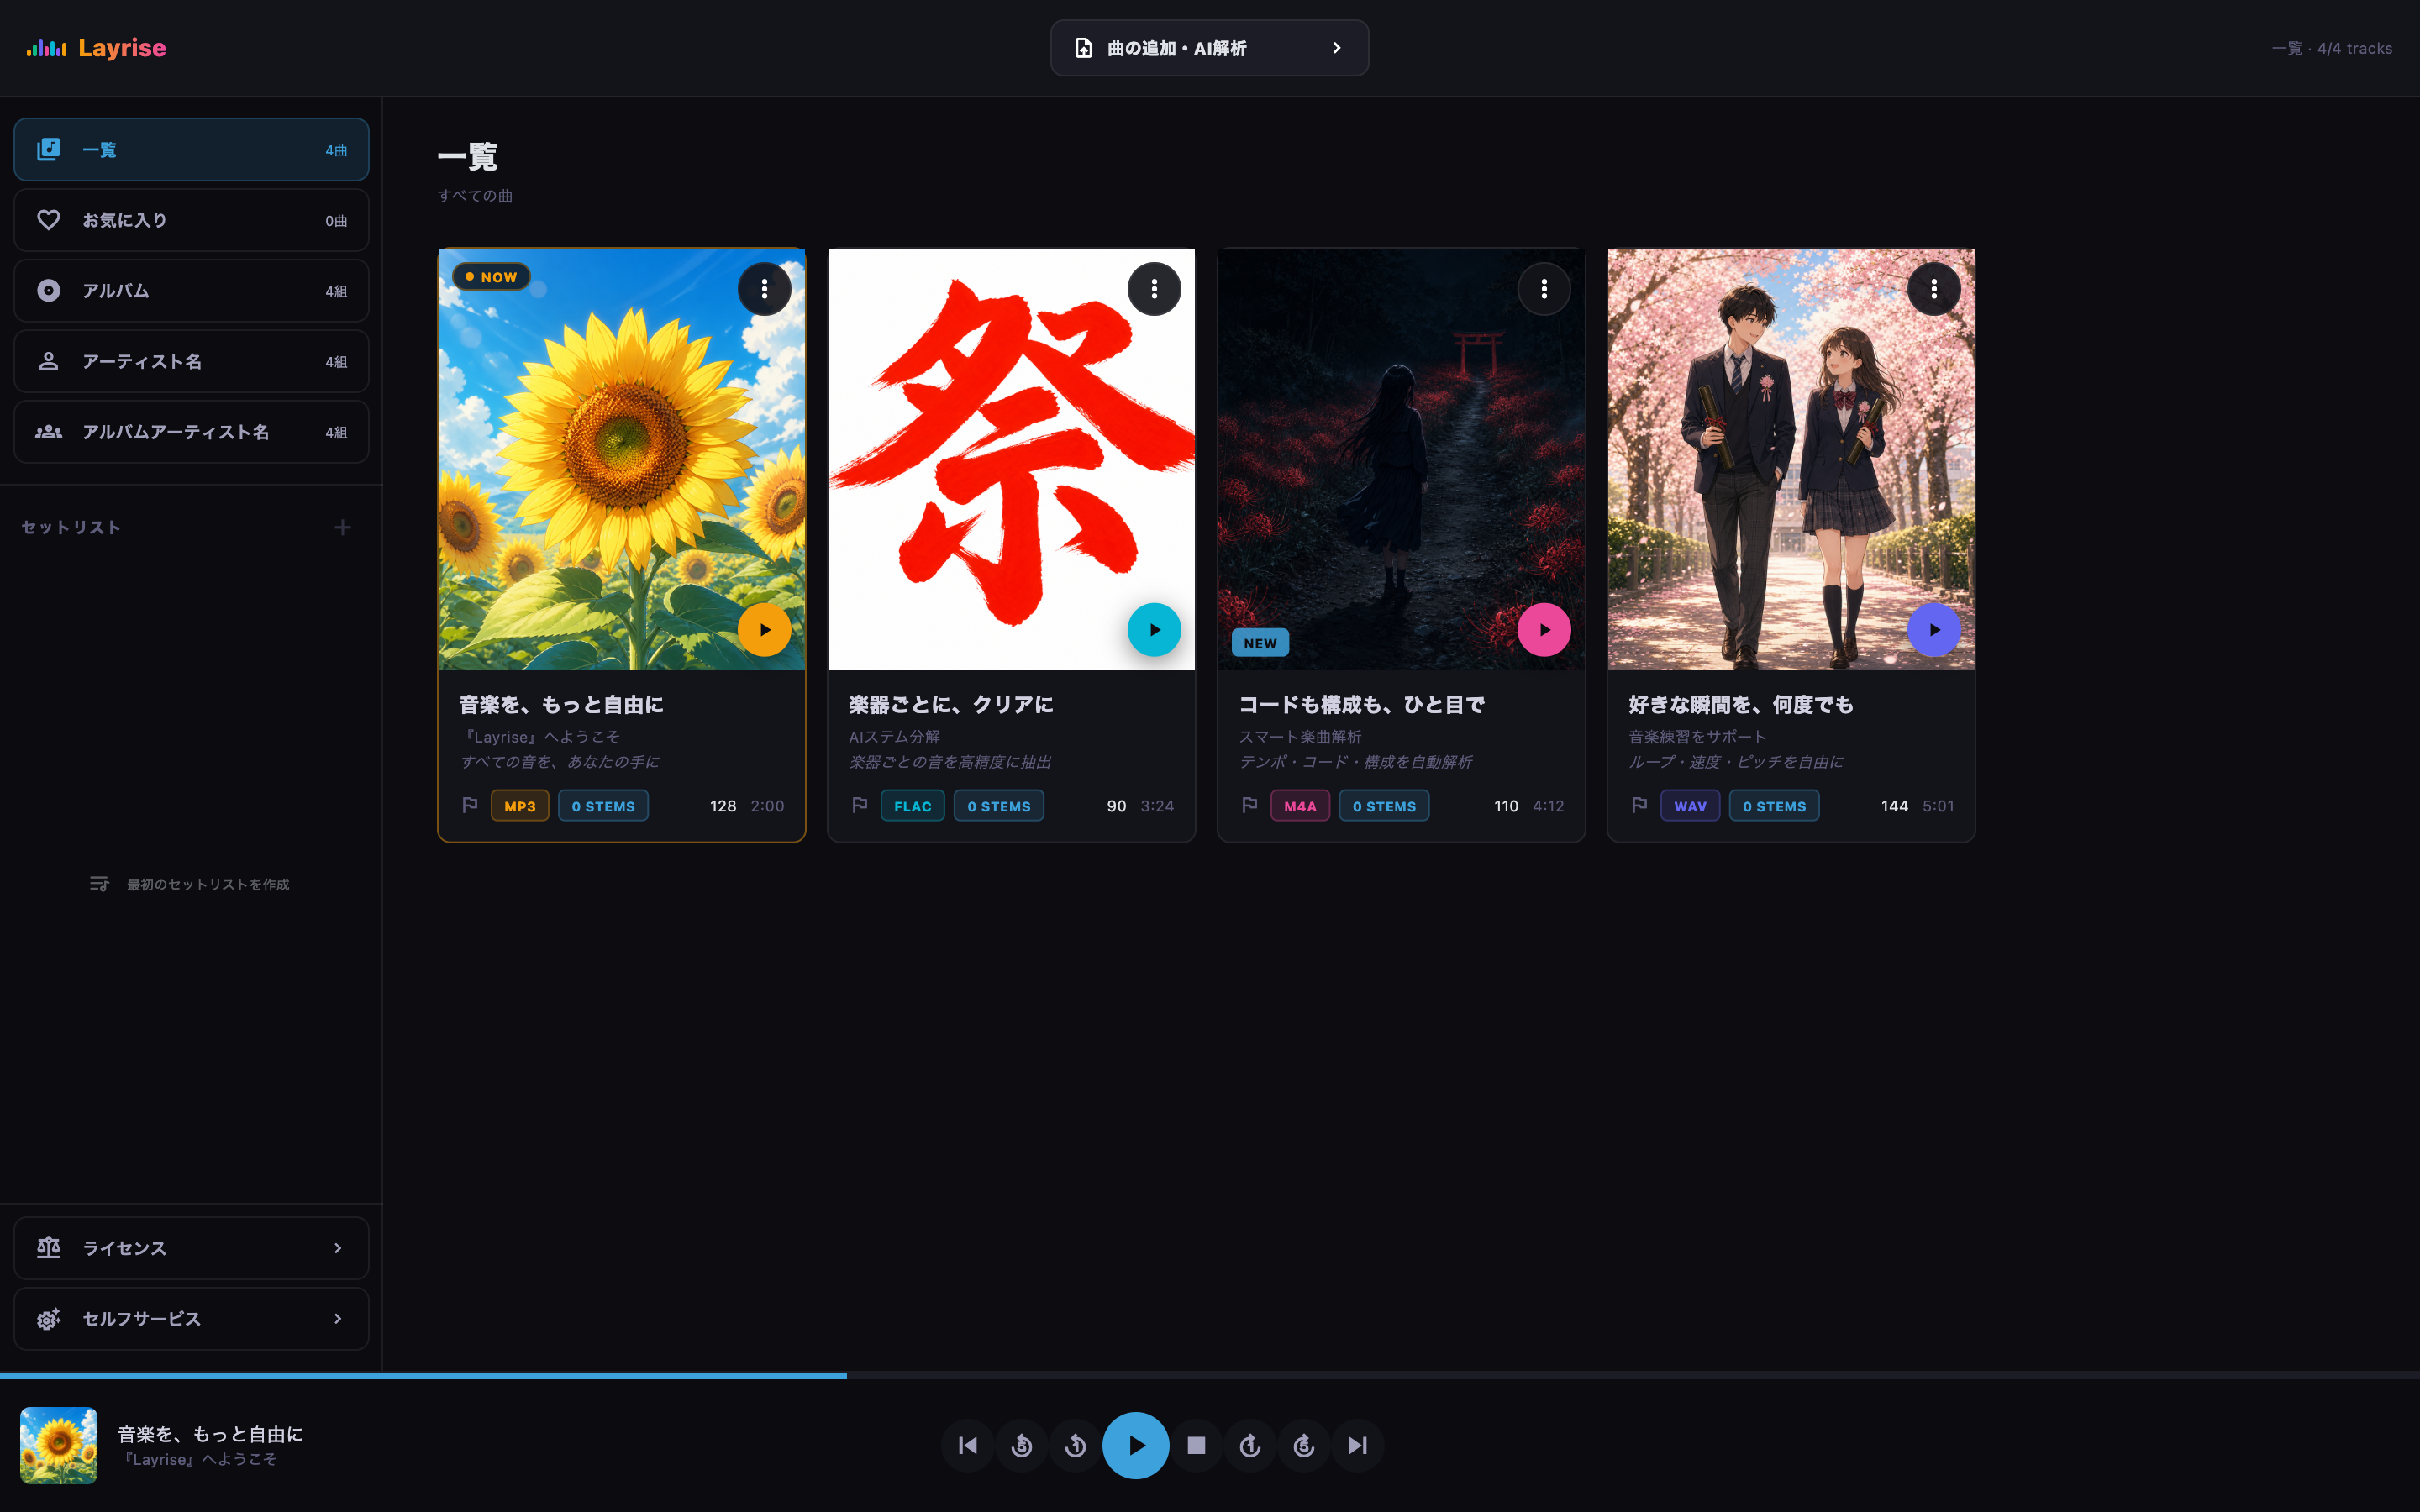Click duration 3:24 on FLAC card
Image resolution: width=2420 pixels, height=1512 pixels.
click(x=1157, y=806)
